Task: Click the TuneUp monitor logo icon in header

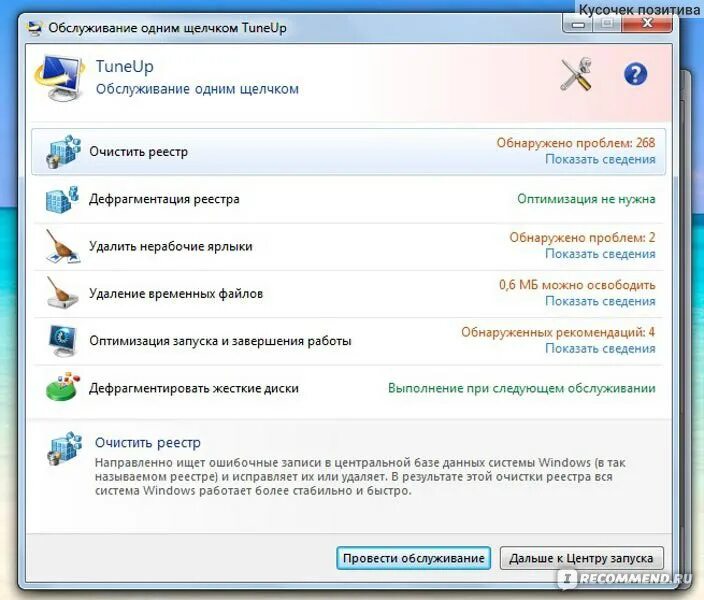Action: (60, 78)
